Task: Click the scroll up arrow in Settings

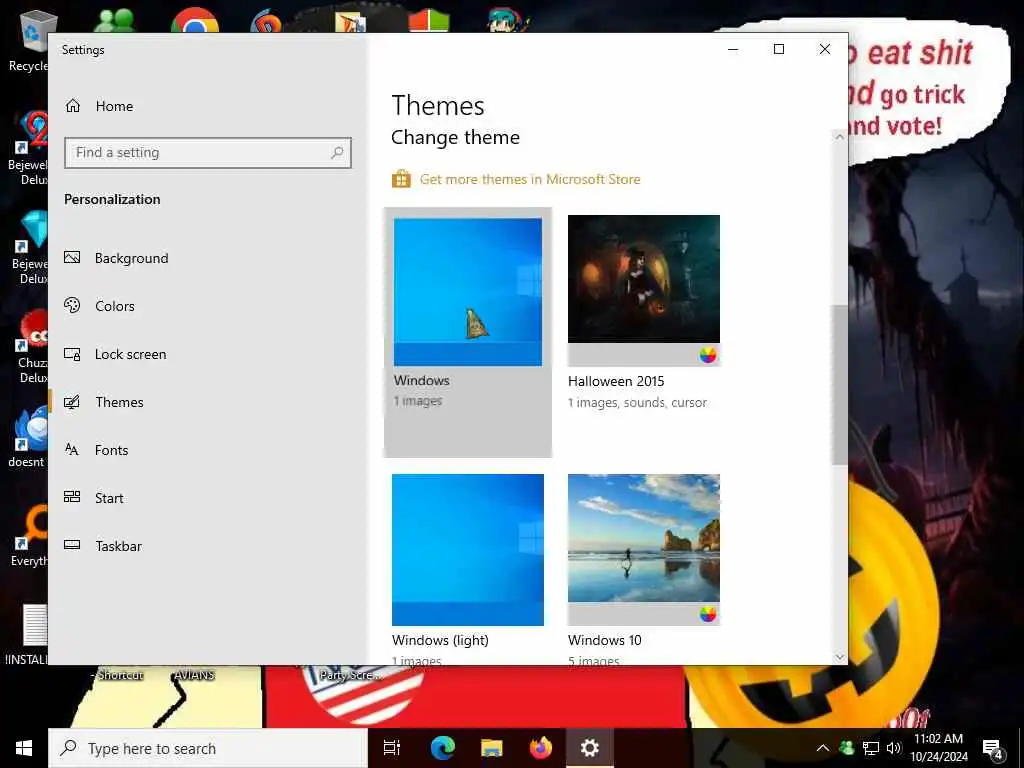Action: point(840,137)
